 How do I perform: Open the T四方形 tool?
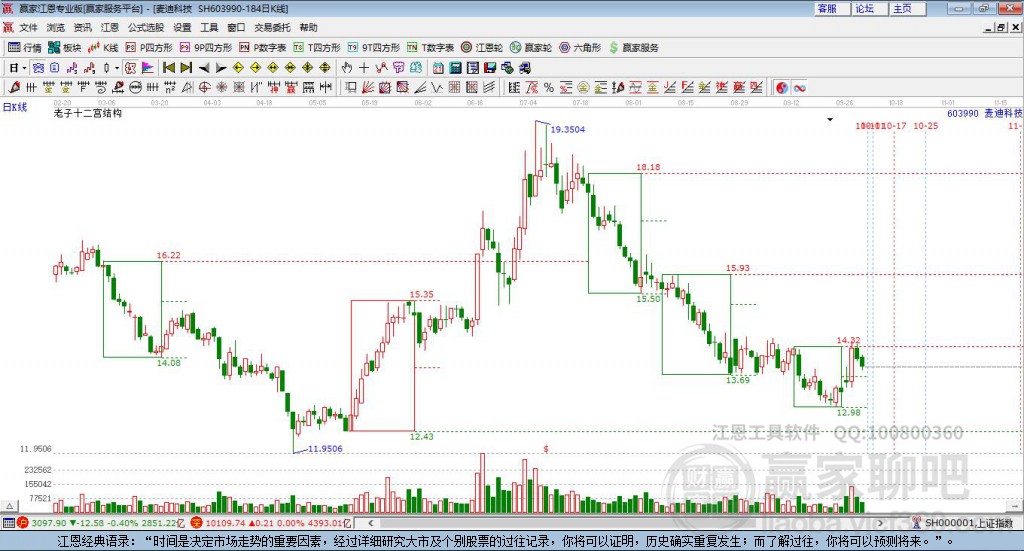(317, 48)
